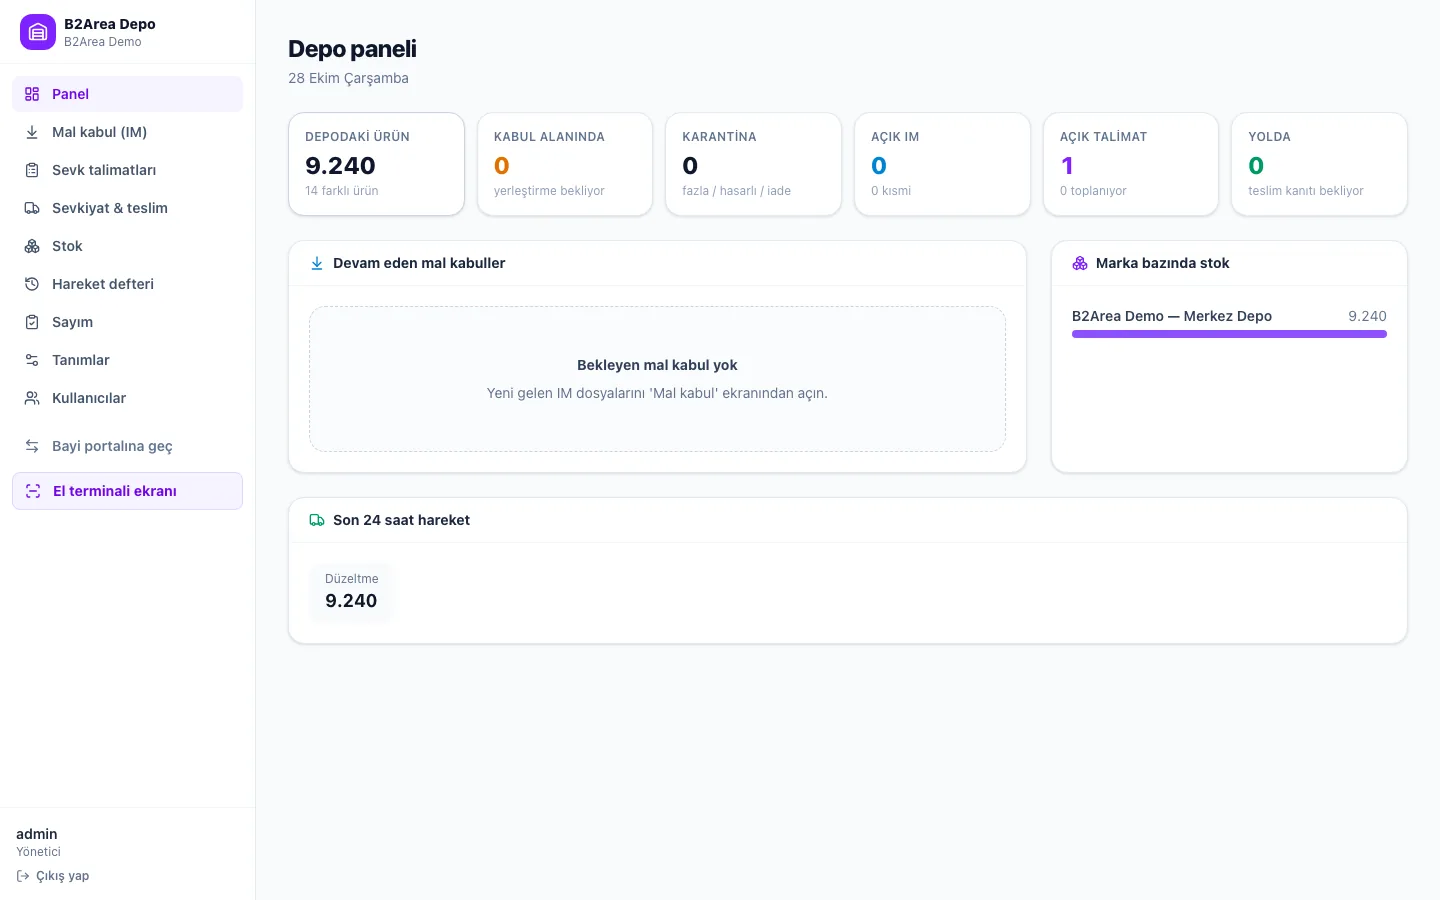This screenshot has height=900, width=1440.
Task: Navigate to Sevkiyat & teslim
Action: 127,208
